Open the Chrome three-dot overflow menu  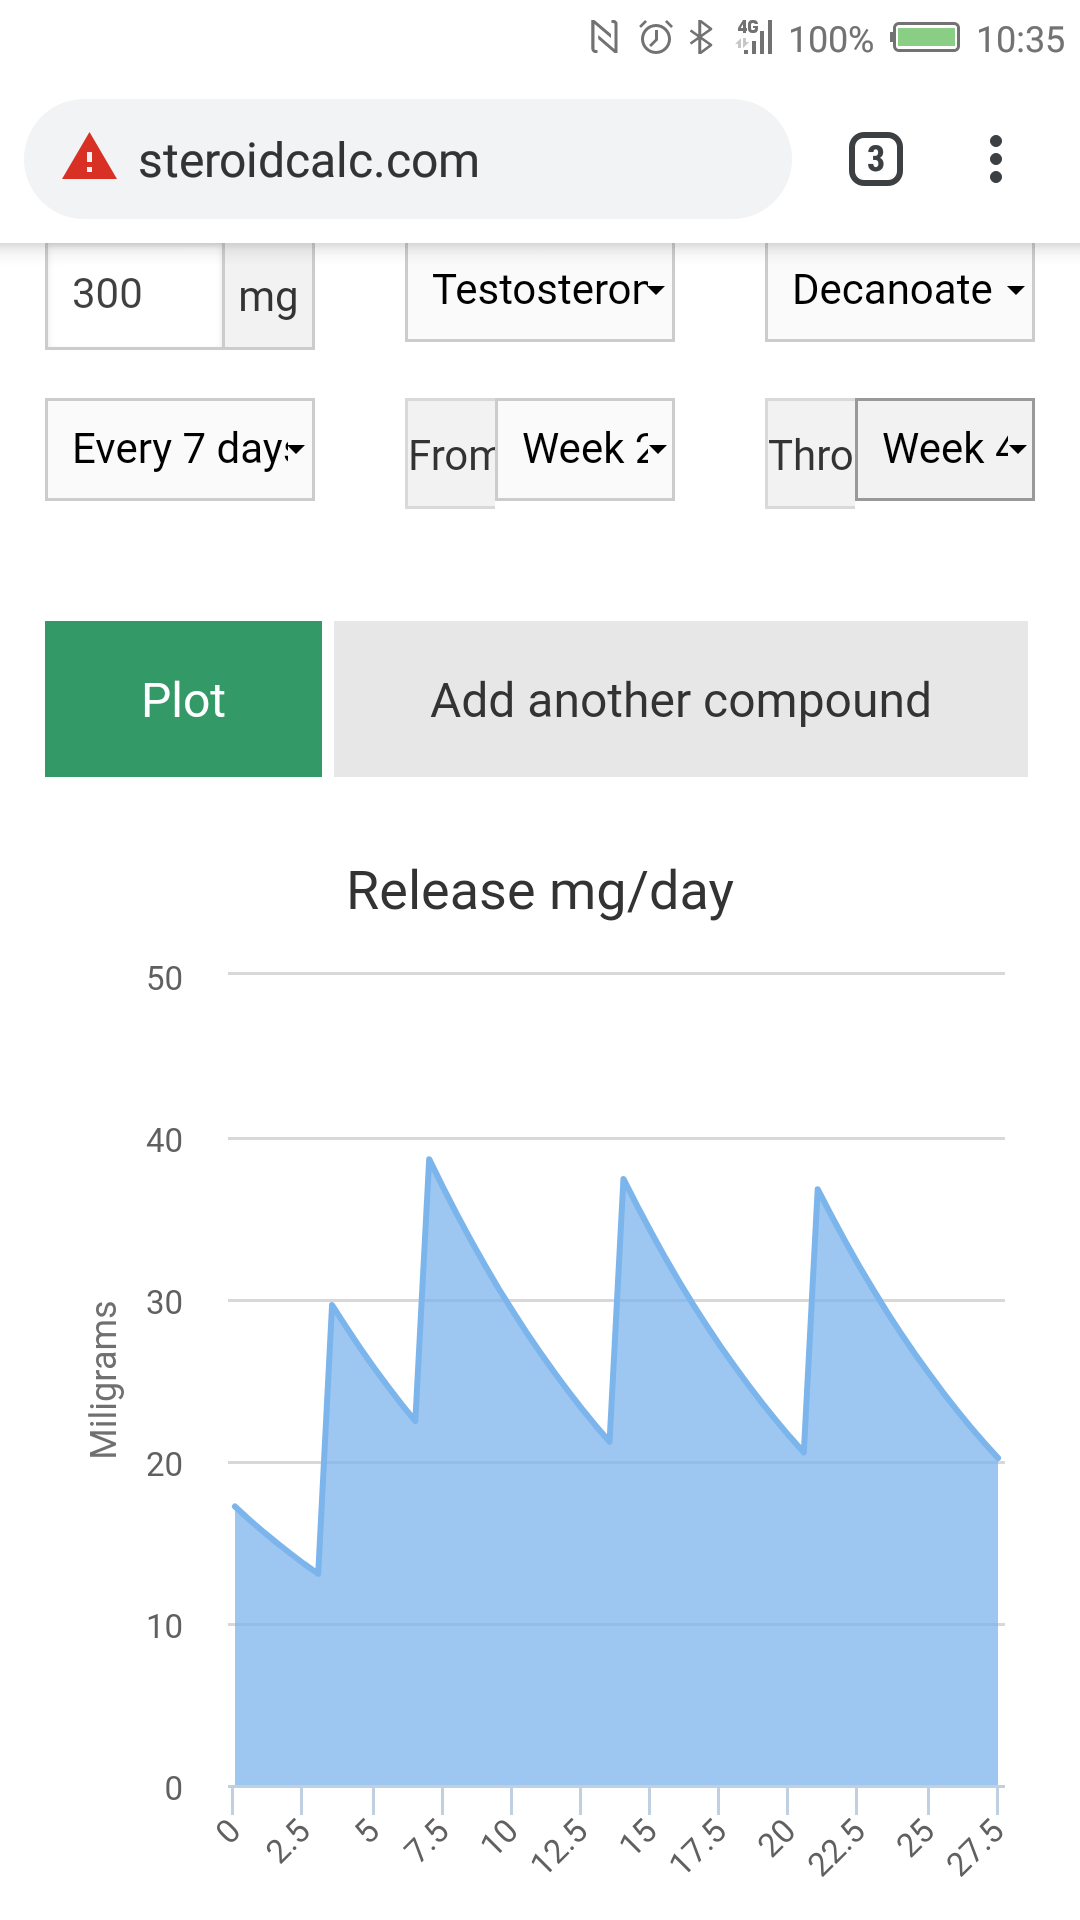[x=995, y=159]
